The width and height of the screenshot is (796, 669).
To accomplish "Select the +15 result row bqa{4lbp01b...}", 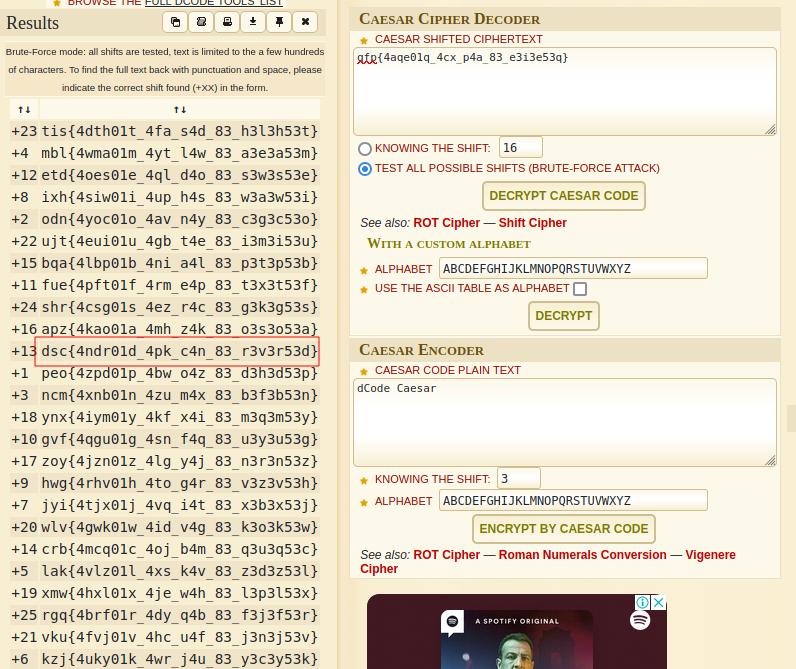I will tap(164, 263).
